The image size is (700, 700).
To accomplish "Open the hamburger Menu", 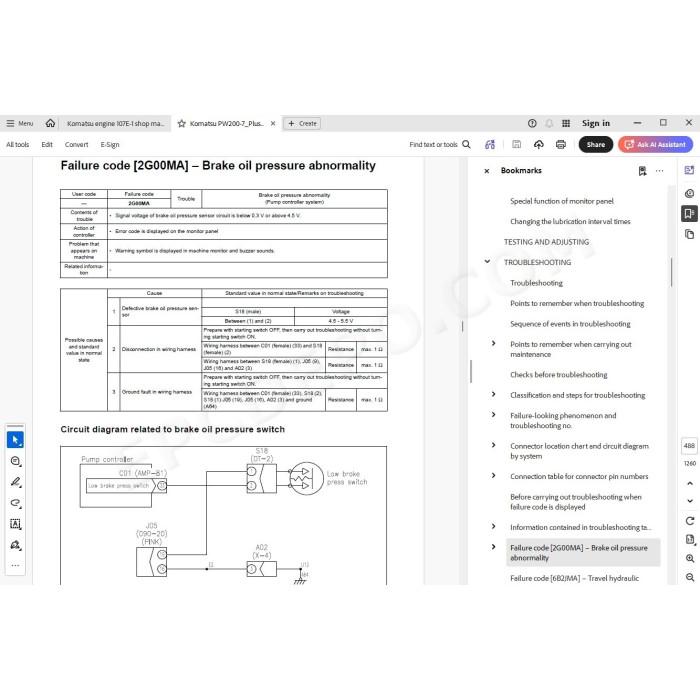I will coord(20,123).
